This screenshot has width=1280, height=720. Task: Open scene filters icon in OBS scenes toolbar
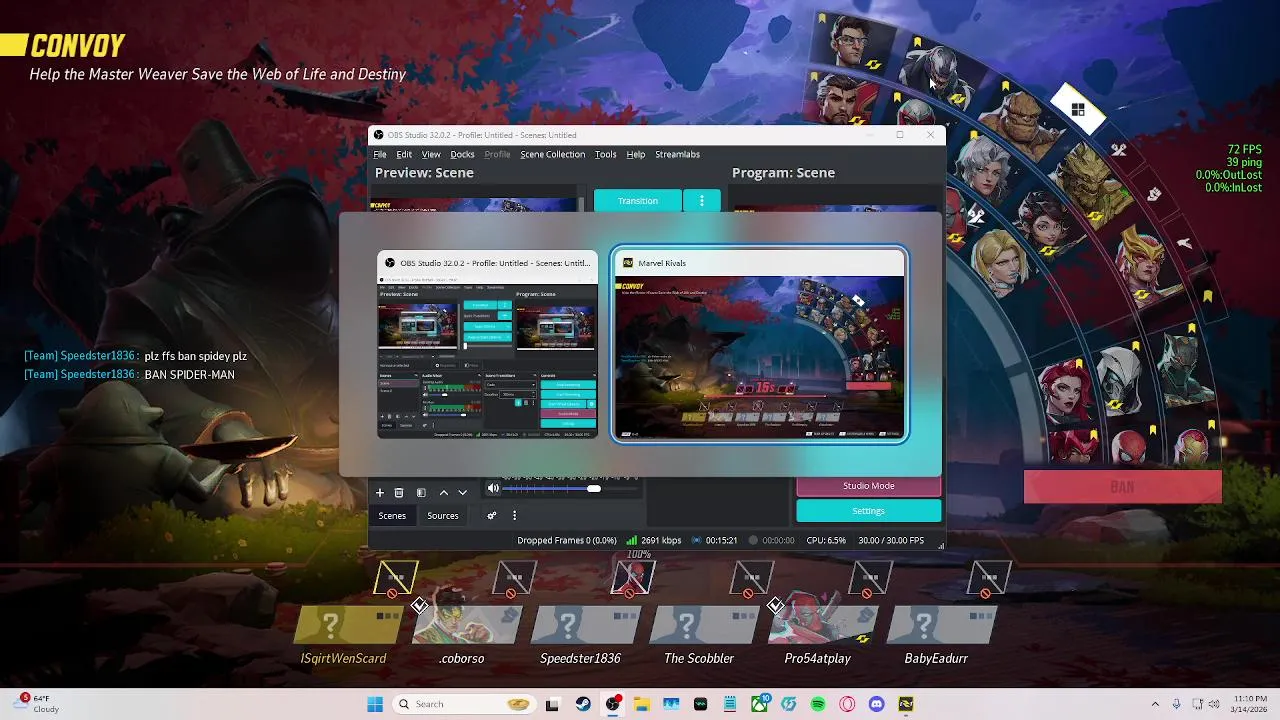tap(421, 492)
